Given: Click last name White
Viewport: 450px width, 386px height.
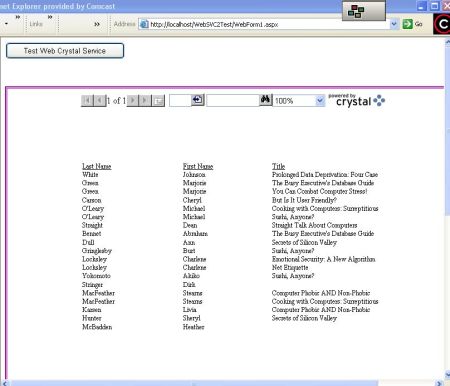Looking at the screenshot, I should point(90,175).
